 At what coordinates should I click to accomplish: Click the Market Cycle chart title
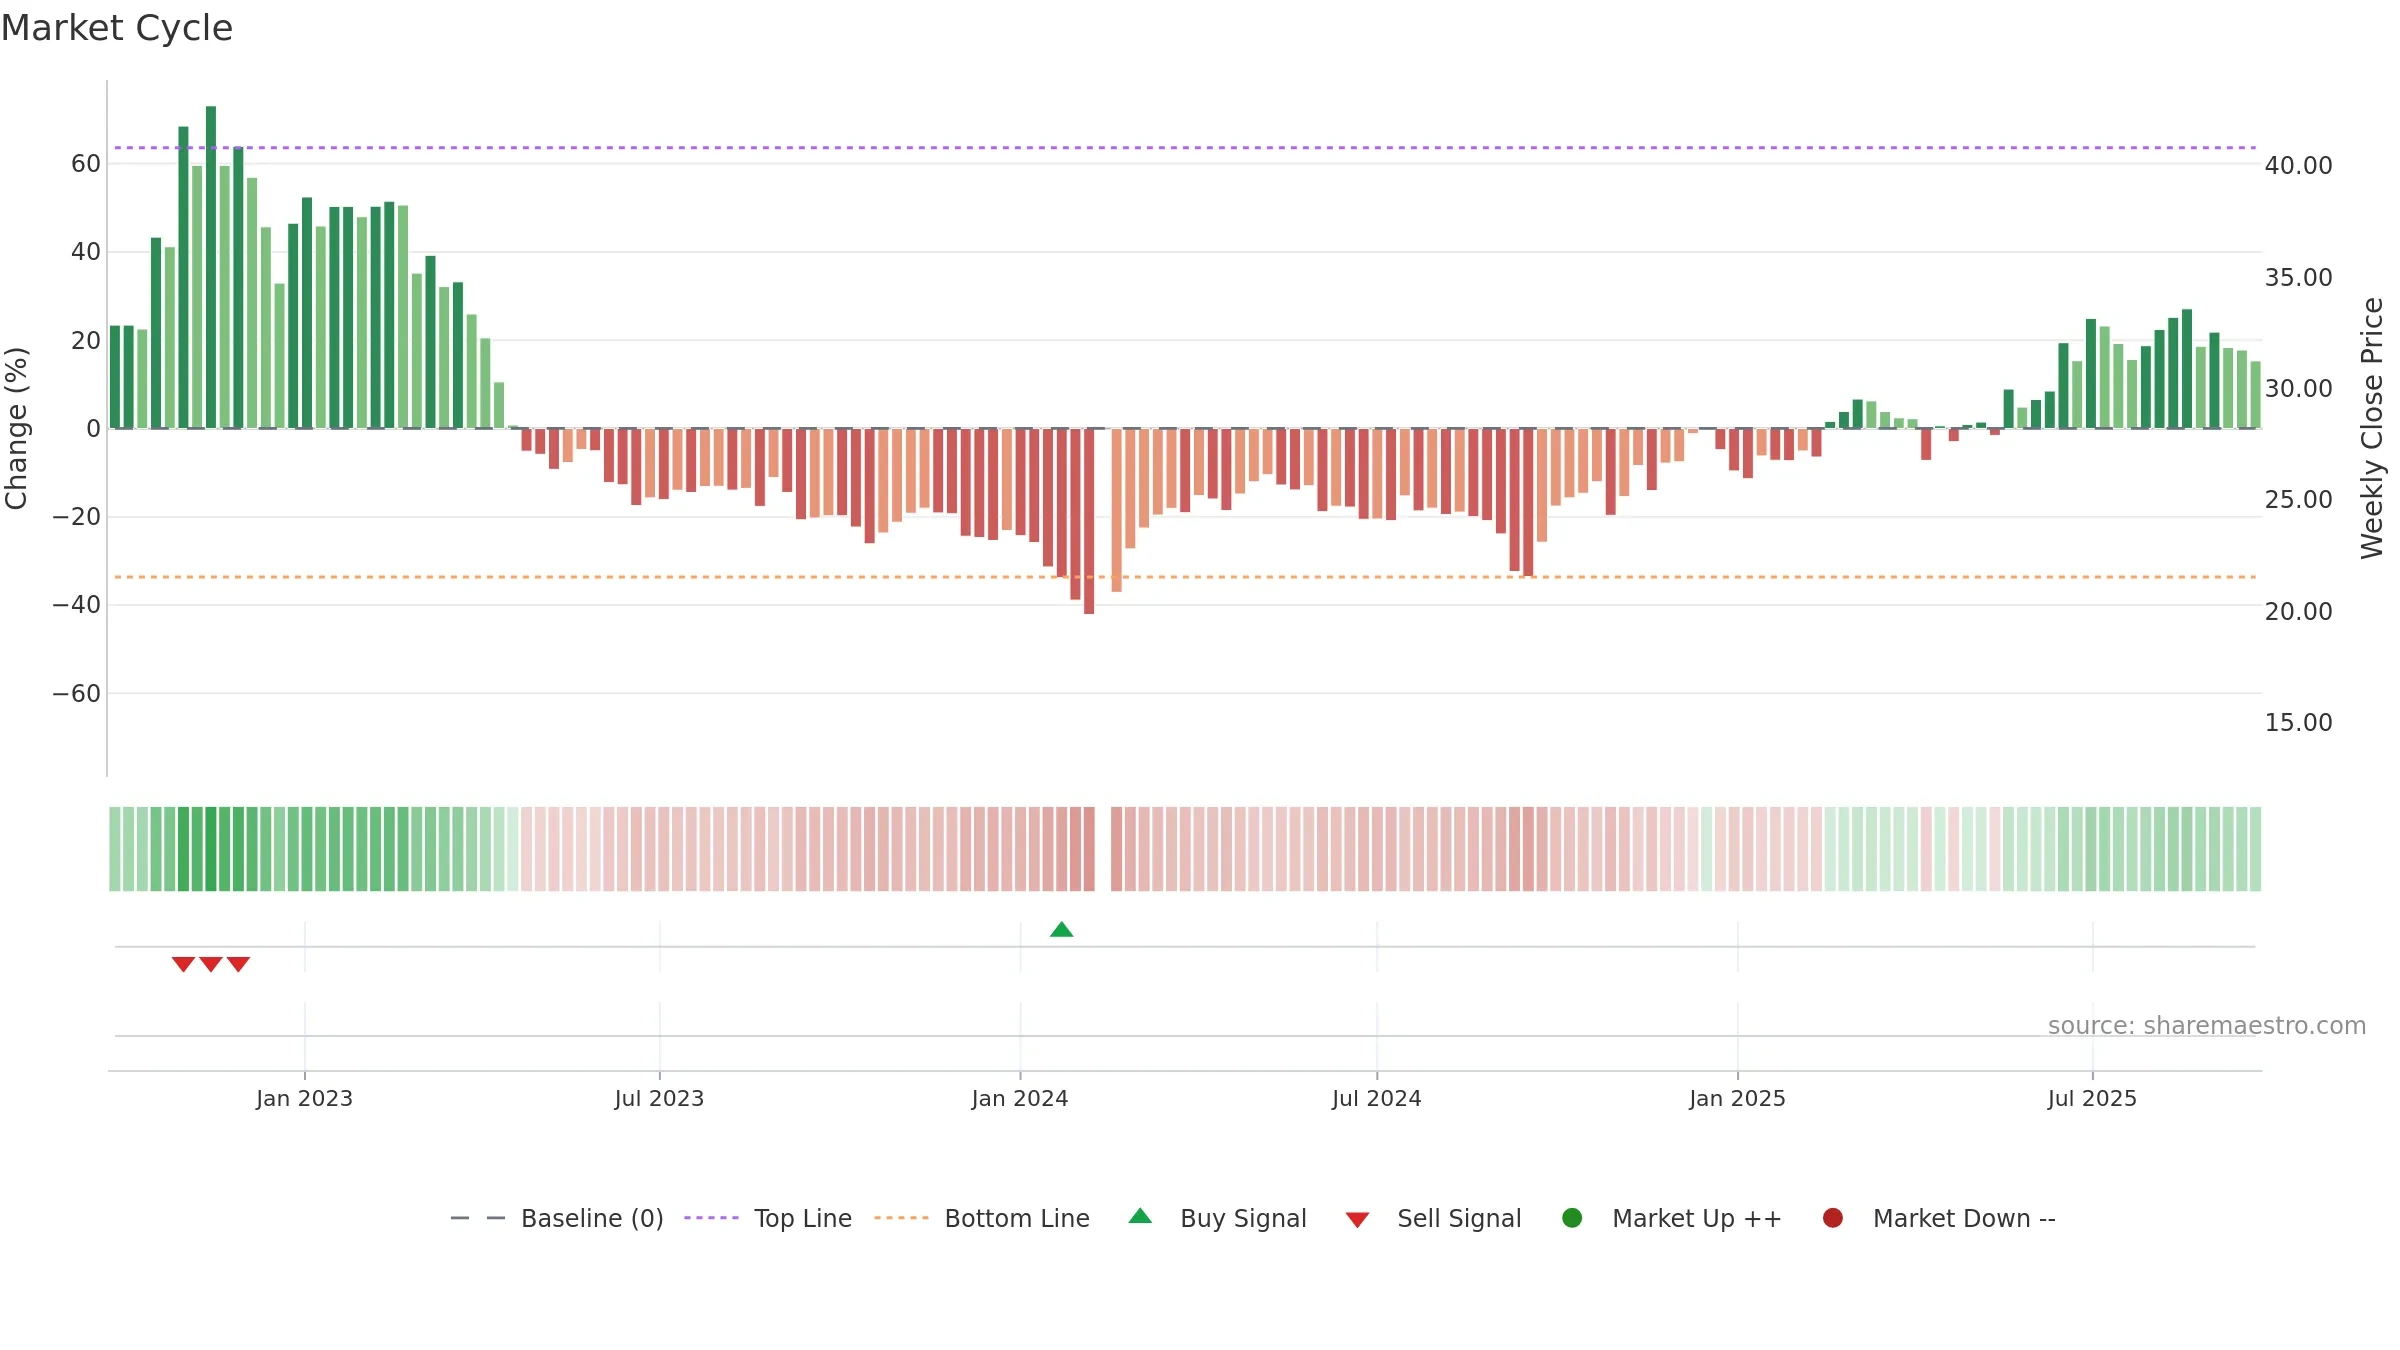(117, 28)
